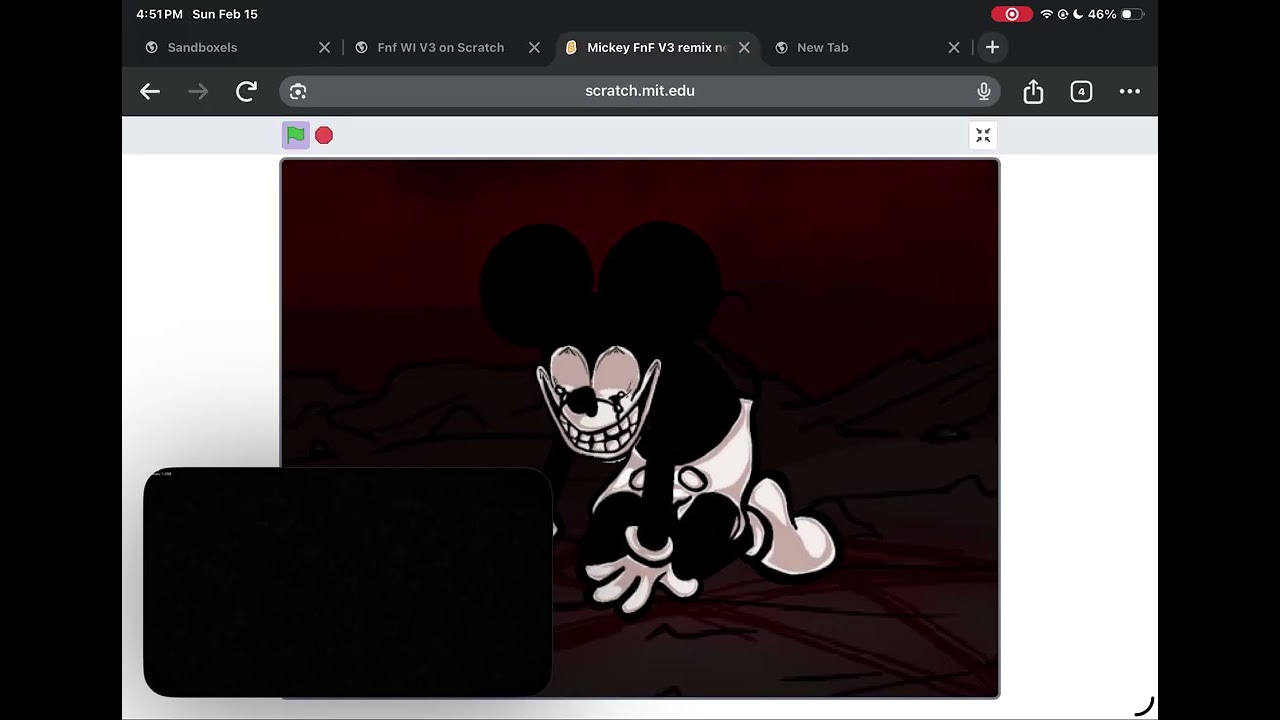Click the green flag to start the project
This screenshot has width=1280, height=720.
[x=295, y=135]
